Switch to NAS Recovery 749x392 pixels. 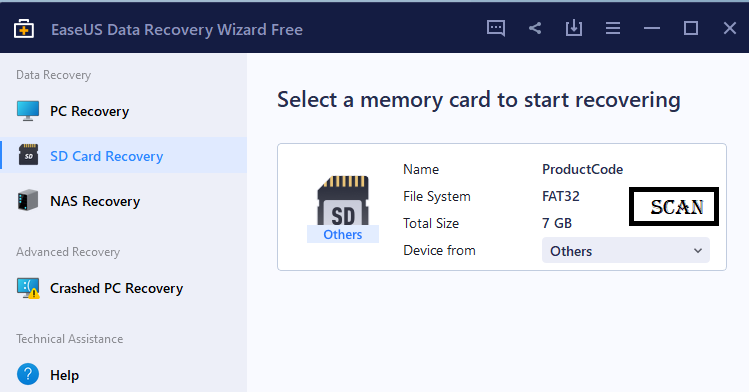point(123,201)
